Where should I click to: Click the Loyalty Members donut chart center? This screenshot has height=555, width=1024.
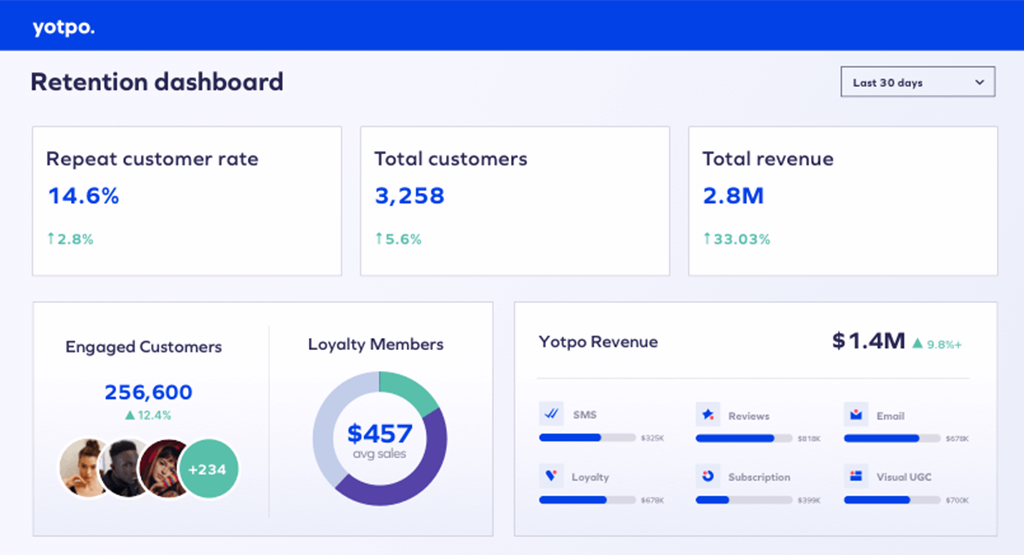coord(379,438)
